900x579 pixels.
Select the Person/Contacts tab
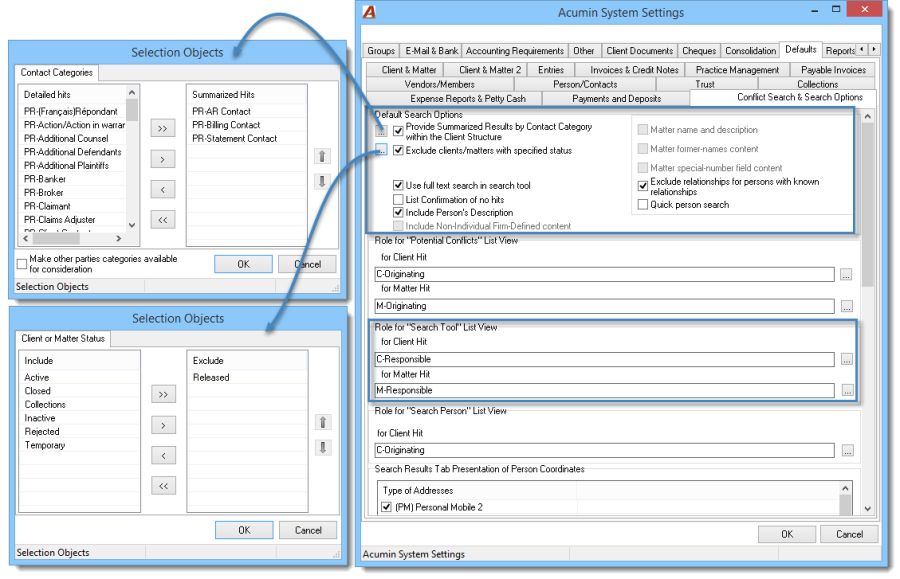click(585, 84)
